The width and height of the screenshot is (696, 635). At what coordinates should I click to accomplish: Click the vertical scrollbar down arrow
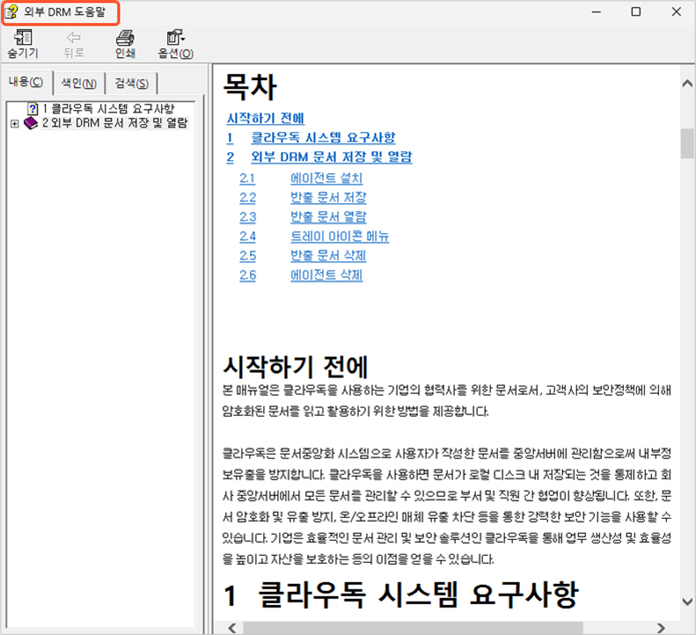[x=687, y=602]
